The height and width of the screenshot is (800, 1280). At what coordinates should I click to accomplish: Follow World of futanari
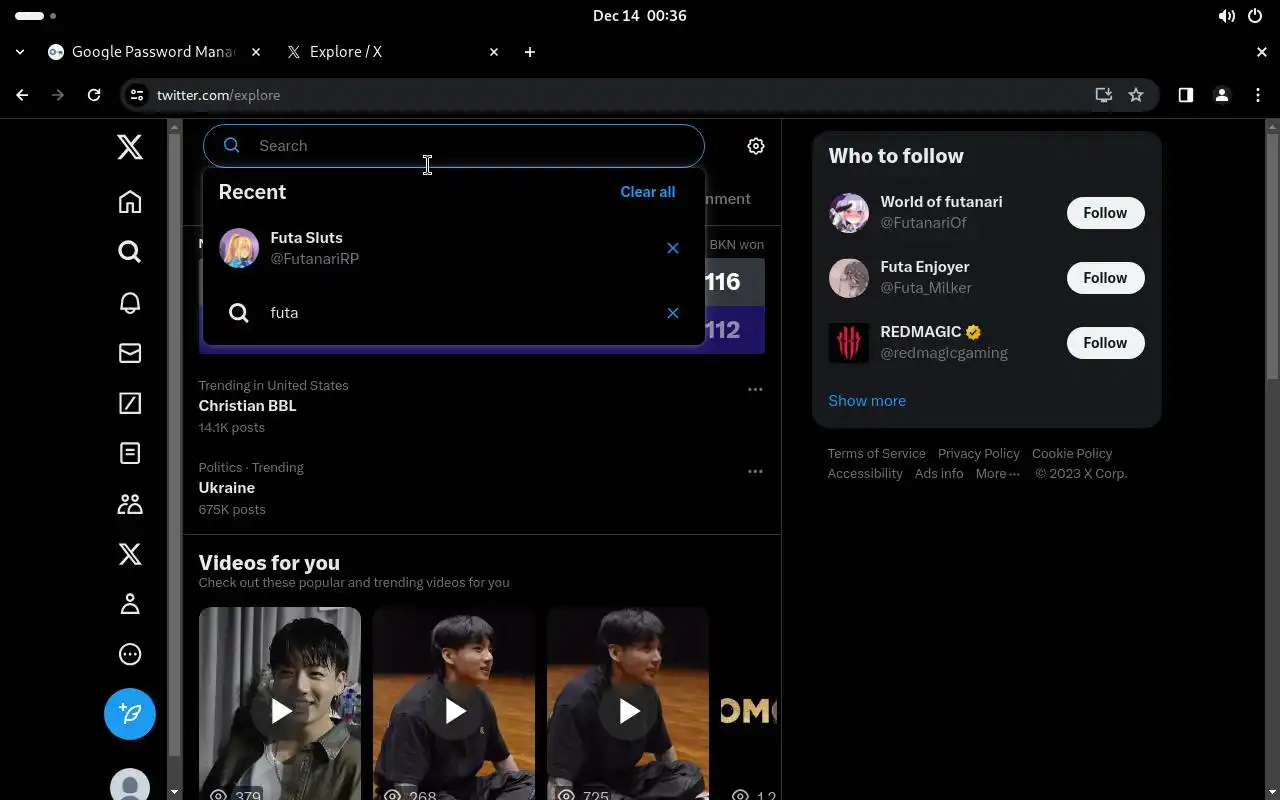pyautogui.click(x=1105, y=213)
